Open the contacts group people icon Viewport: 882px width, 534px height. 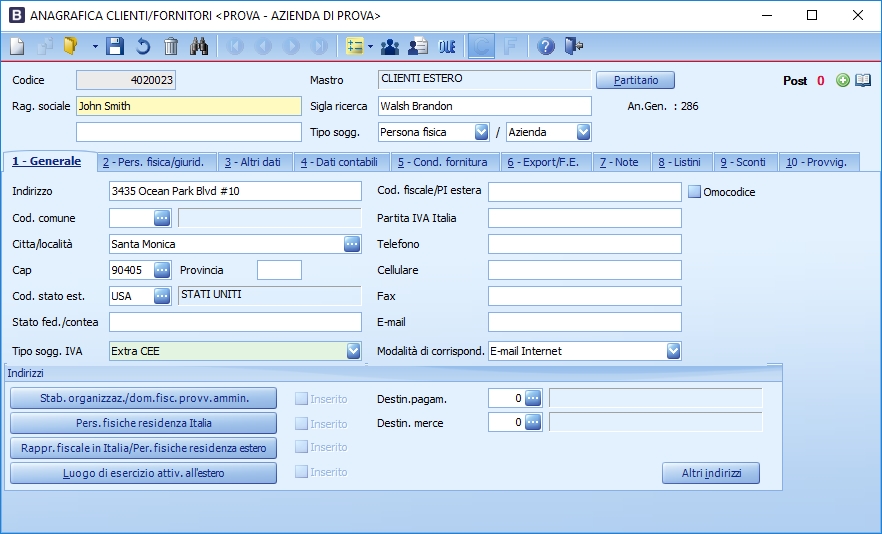point(390,46)
